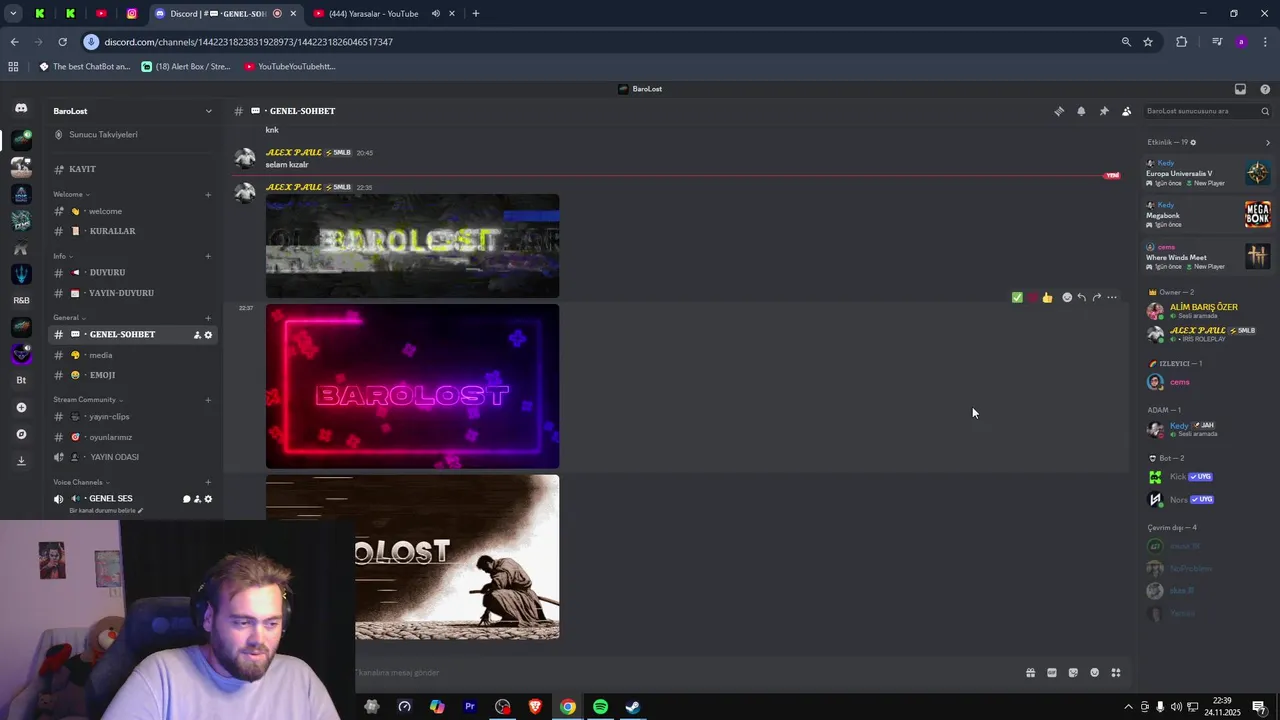Open apps launcher in message bar

(1116, 673)
